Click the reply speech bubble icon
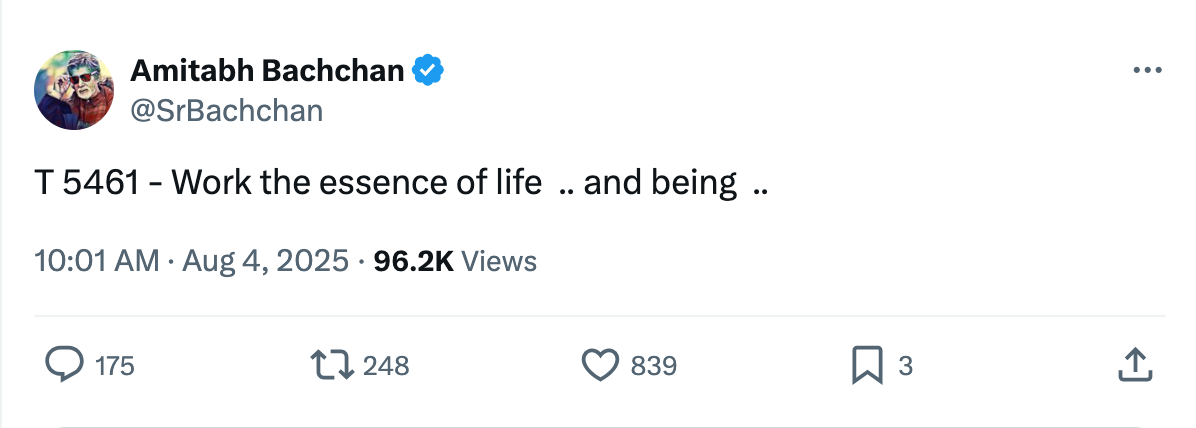Screen dimensions: 1196x428 click(65, 366)
